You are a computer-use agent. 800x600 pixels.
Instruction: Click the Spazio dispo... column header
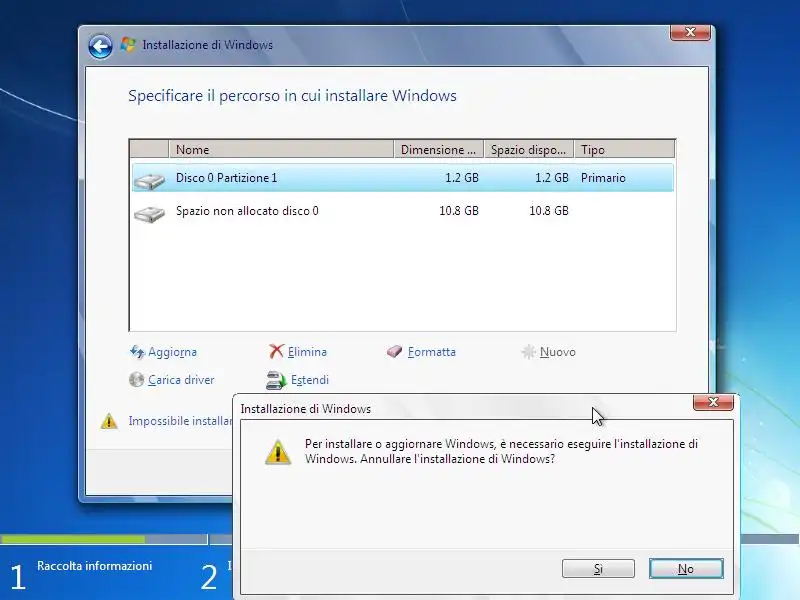click(529, 149)
